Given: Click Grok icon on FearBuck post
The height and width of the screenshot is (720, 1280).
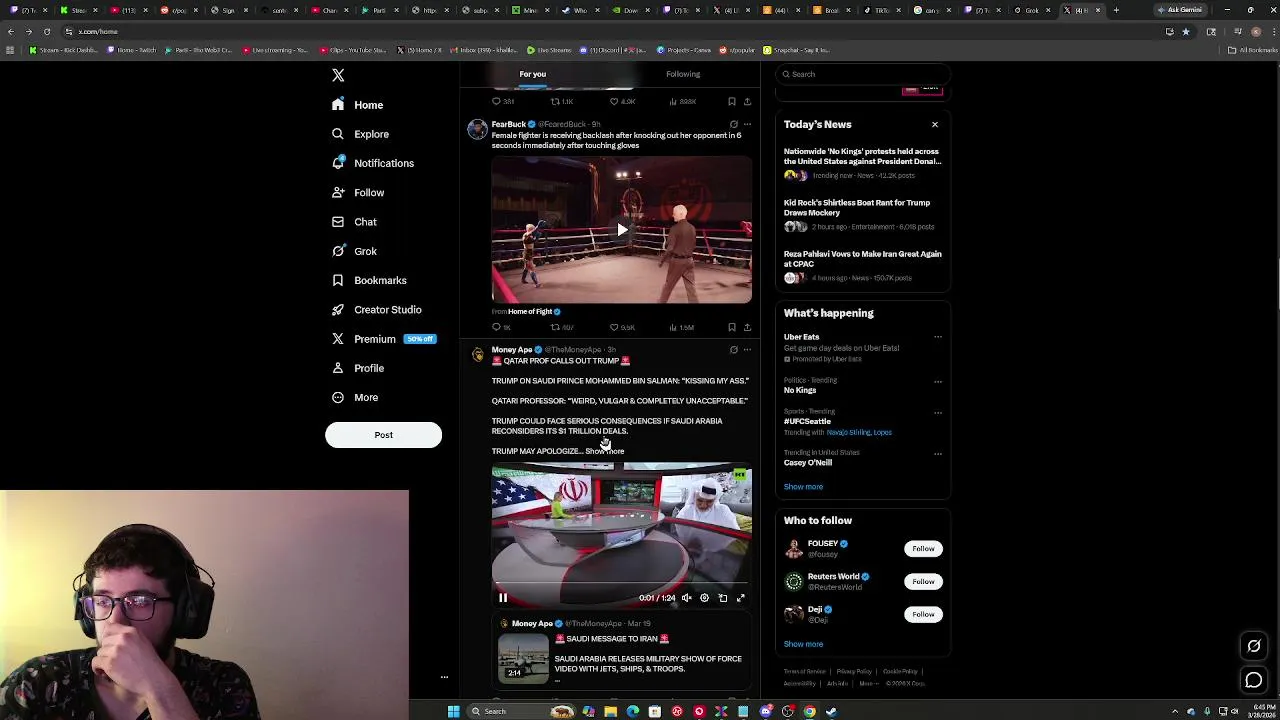Looking at the screenshot, I should tap(733, 125).
